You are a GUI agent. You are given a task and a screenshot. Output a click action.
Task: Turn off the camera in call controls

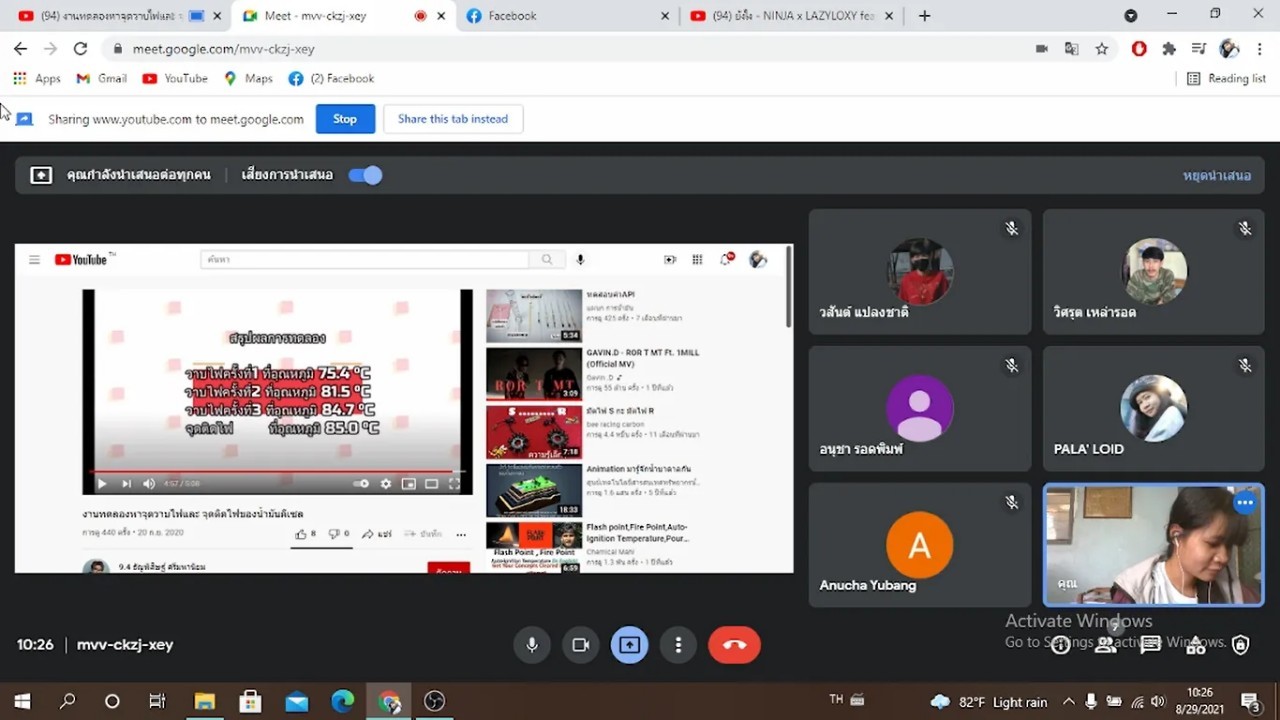580,645
